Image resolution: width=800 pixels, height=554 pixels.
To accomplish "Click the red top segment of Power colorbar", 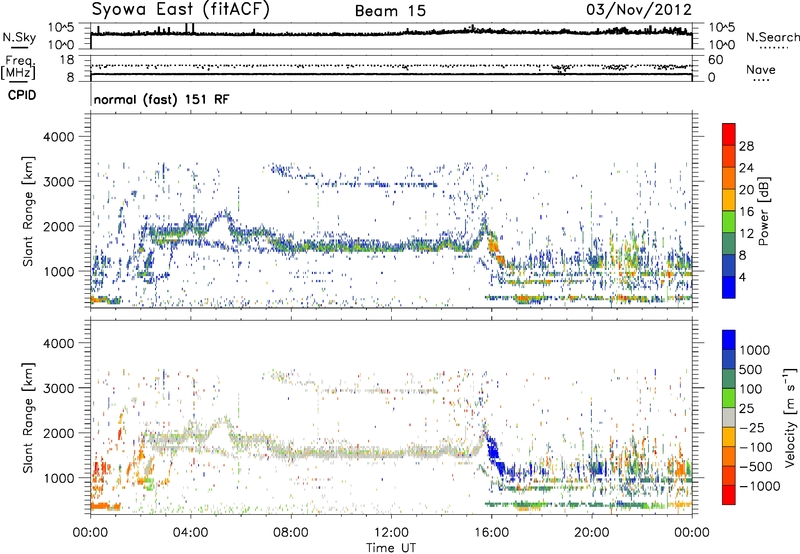I will click(729, 135).
